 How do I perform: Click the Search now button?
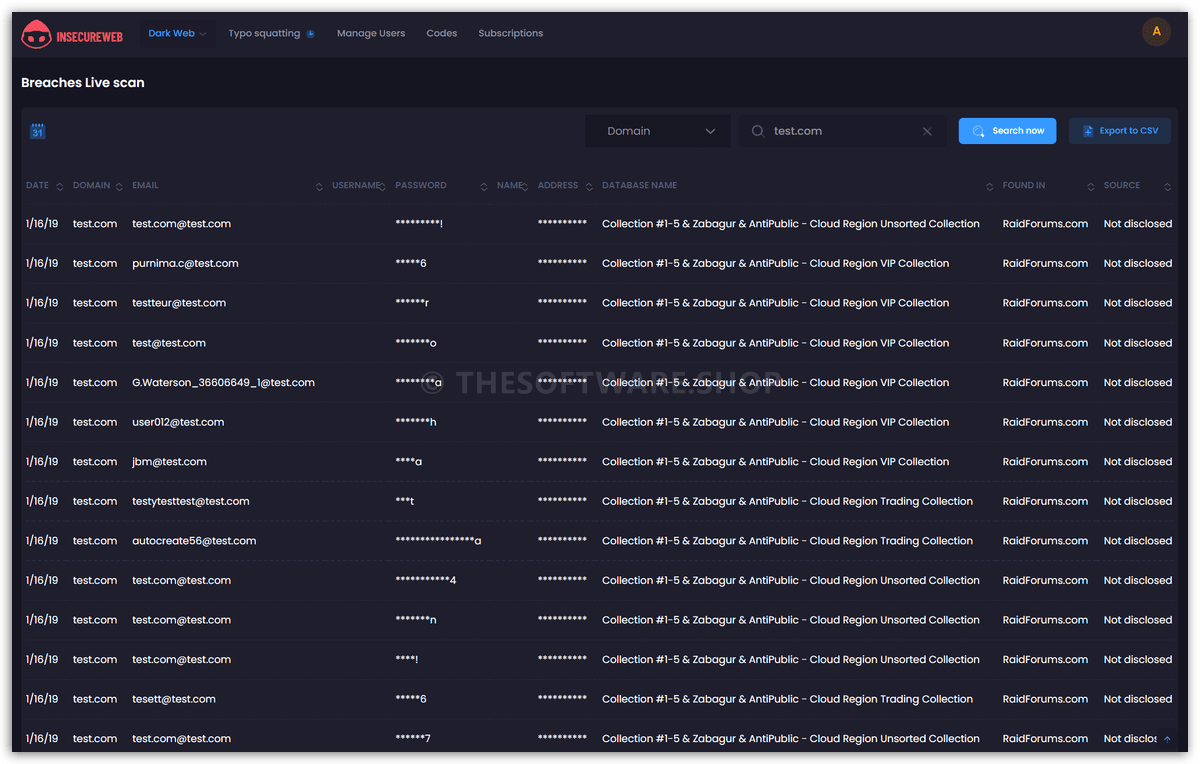click(x=1007, y=131)
